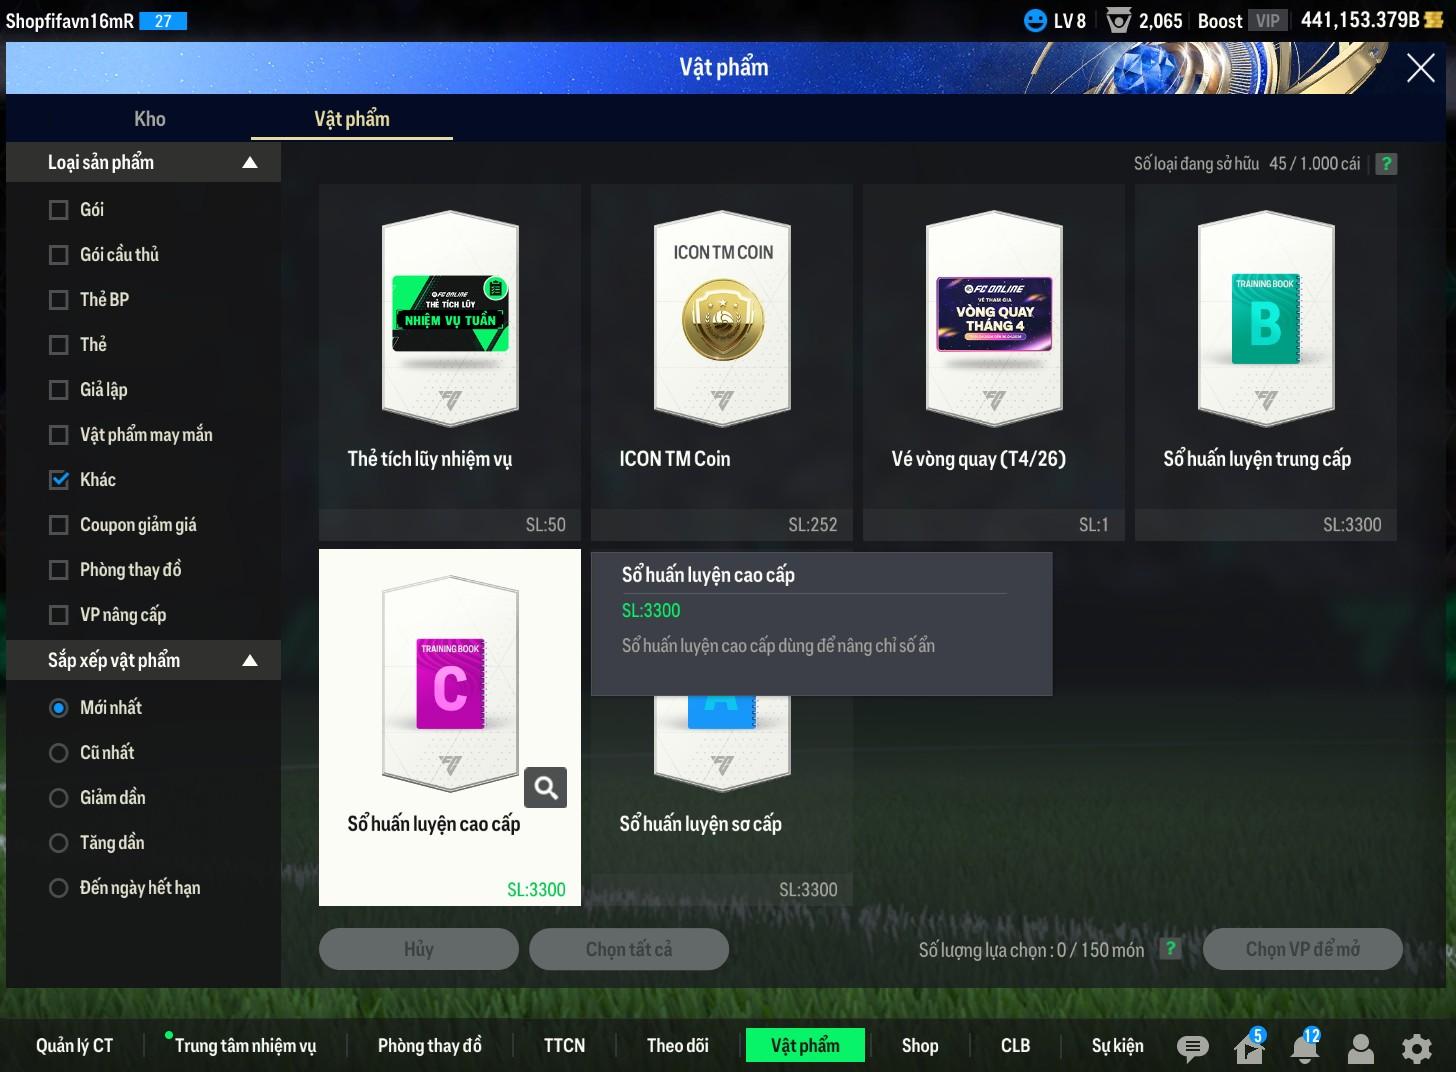The image size is (1456, 1072).
Task: Click the magnifier icon on Sổ huấn luyện cao cấp
Action: pyautogui.click(x=545, y=788)
